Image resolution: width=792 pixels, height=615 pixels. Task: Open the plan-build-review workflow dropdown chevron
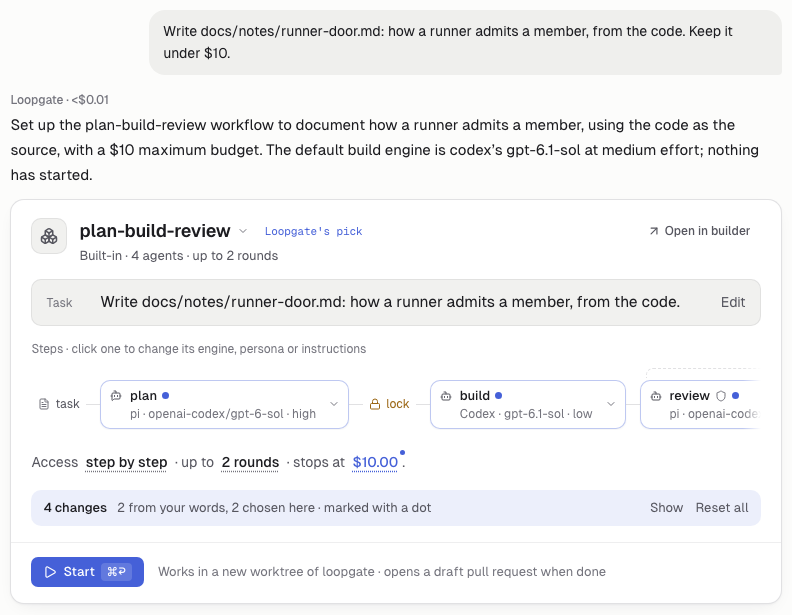pos(243,231)
